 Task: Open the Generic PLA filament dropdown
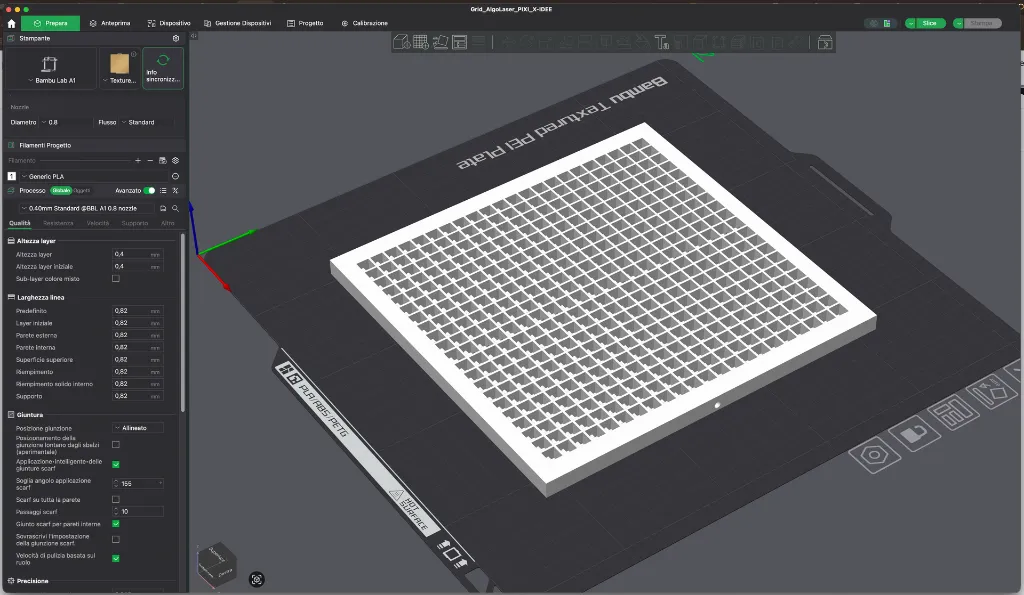tap(60, 176)
